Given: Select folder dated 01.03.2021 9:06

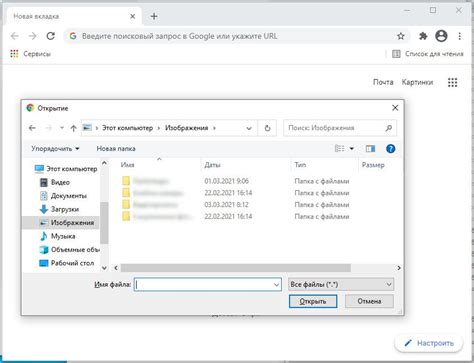Looking at the screenshot, I should coord(235,181).
